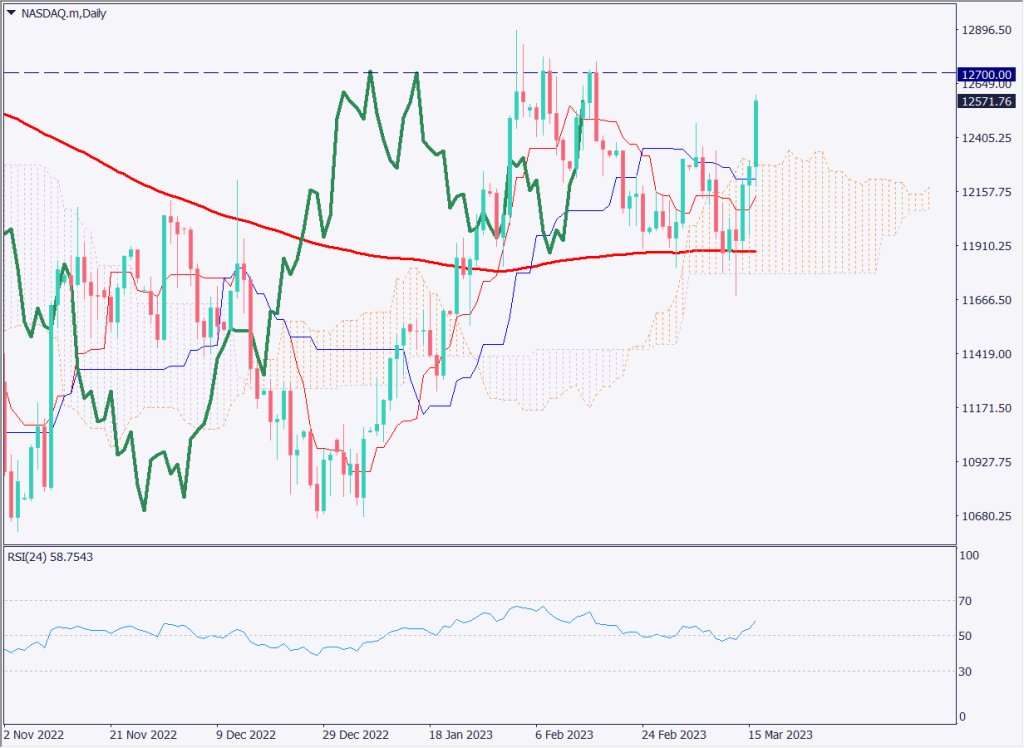Click the RSI 30 level scale label
1024x748 pixels.
tap(967, 671)
